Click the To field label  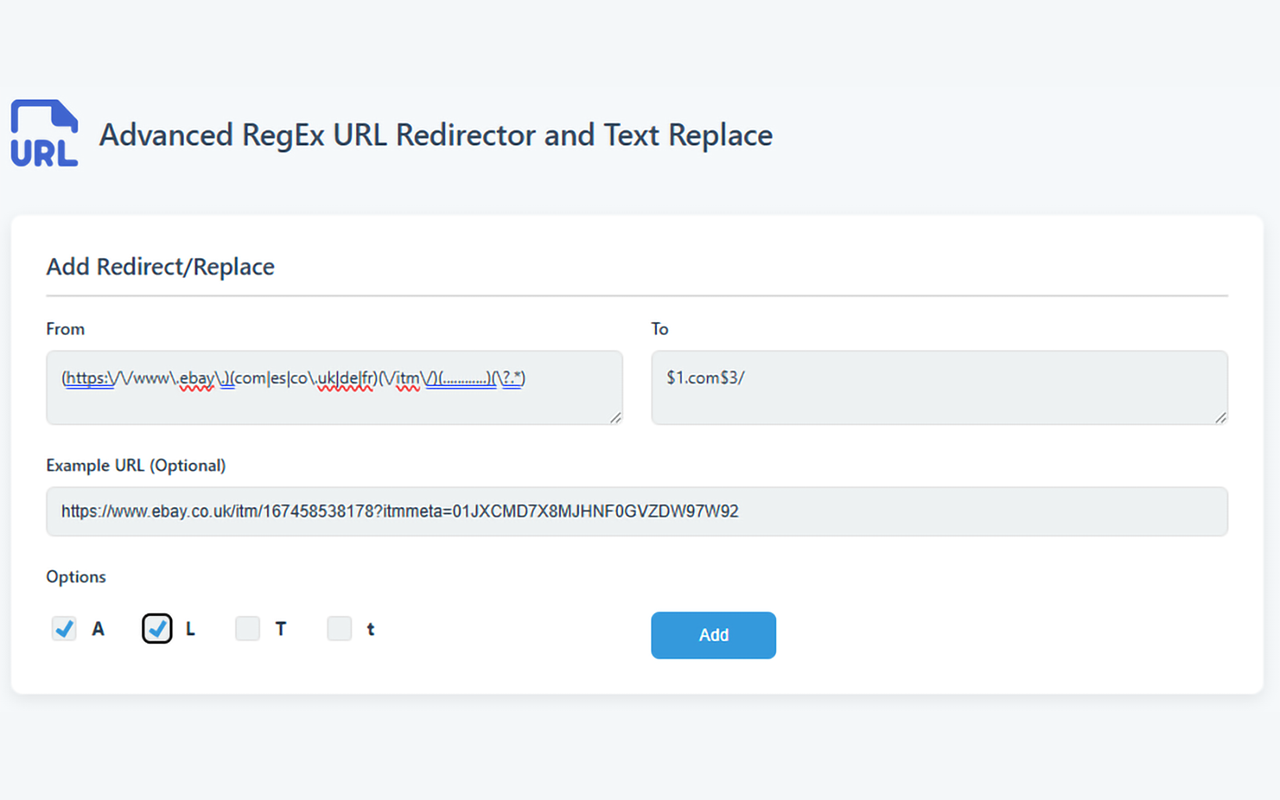point(660,329)
